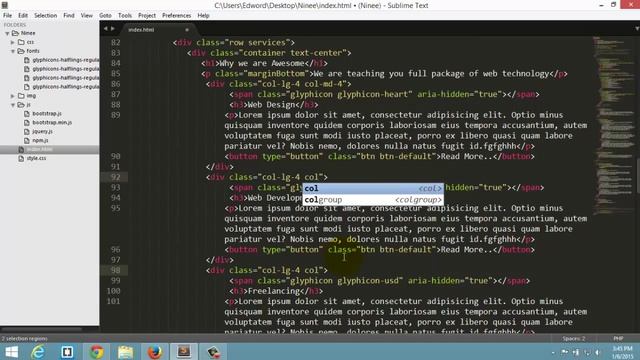Open the Project menu

pos(147,16)
